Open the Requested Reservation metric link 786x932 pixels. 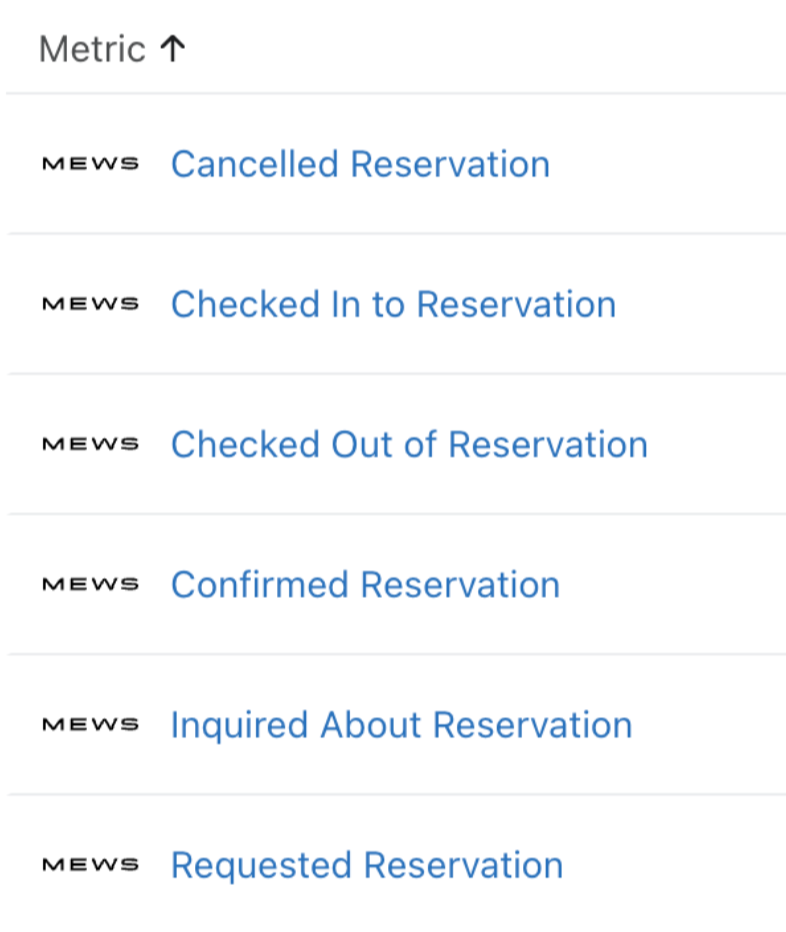coord(367,864)
